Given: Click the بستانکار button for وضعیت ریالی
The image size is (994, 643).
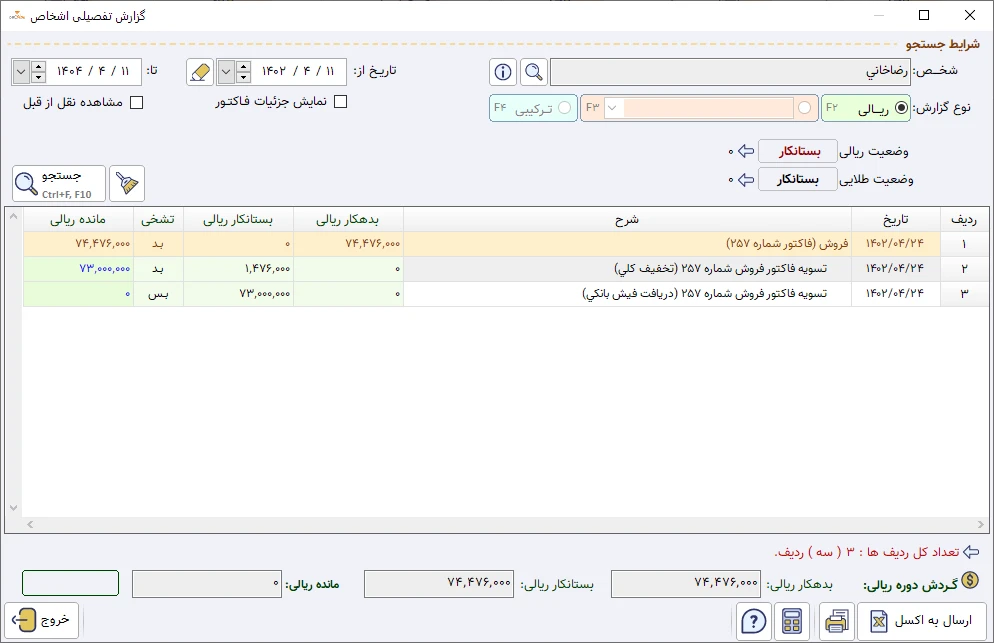Looking at the screenshot, I should [798, 152].
